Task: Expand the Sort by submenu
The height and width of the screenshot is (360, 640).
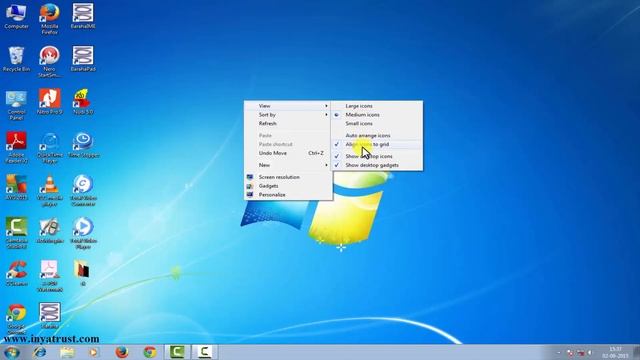Action: coord(288,115)
